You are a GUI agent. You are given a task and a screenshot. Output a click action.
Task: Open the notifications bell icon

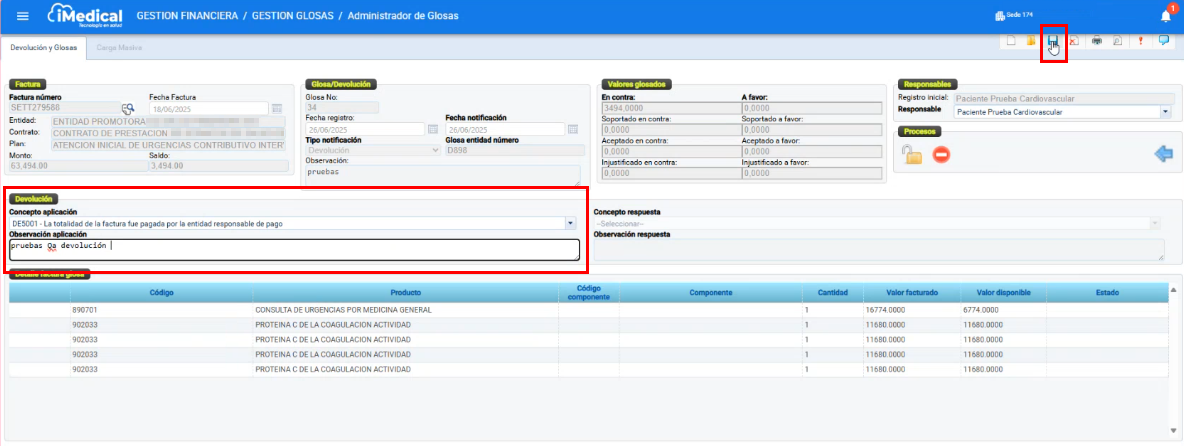pyautogui.click(x=1165, y=16)
